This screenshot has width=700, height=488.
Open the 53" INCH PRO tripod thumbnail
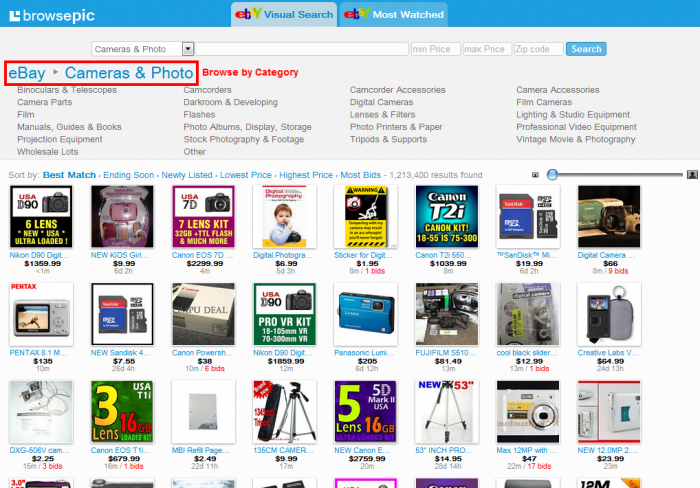(x=447, y=412)
